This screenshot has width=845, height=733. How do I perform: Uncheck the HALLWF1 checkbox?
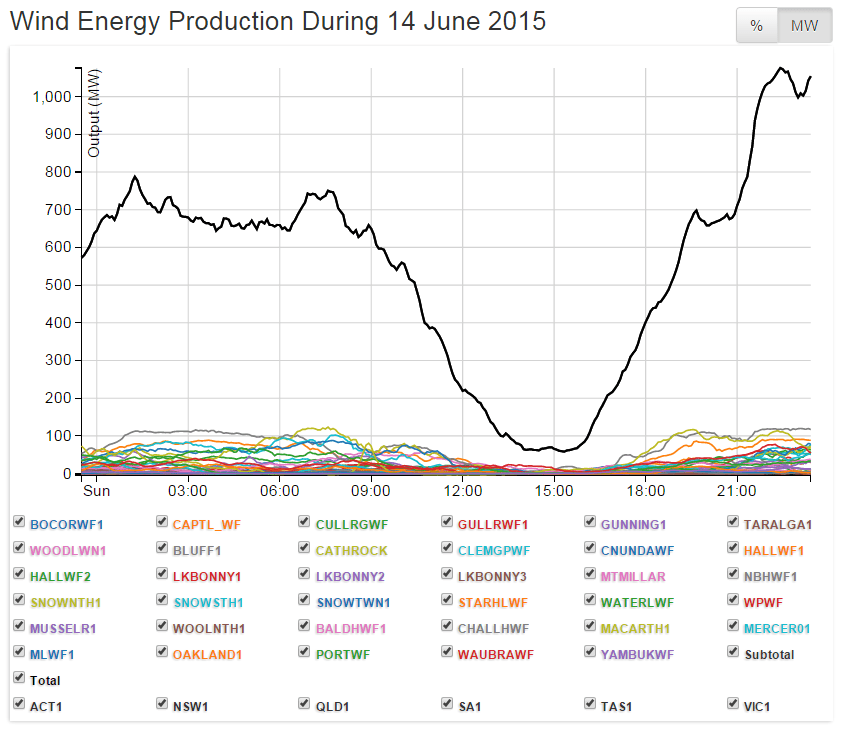pyautogui.click(x=733, y=549)
